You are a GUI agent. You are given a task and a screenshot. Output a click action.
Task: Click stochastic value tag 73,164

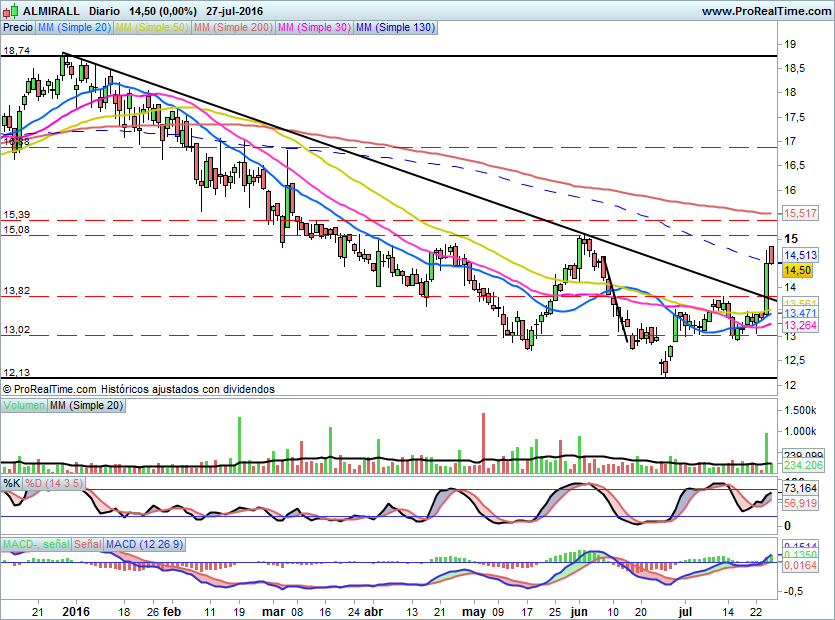tap(800, 488)
